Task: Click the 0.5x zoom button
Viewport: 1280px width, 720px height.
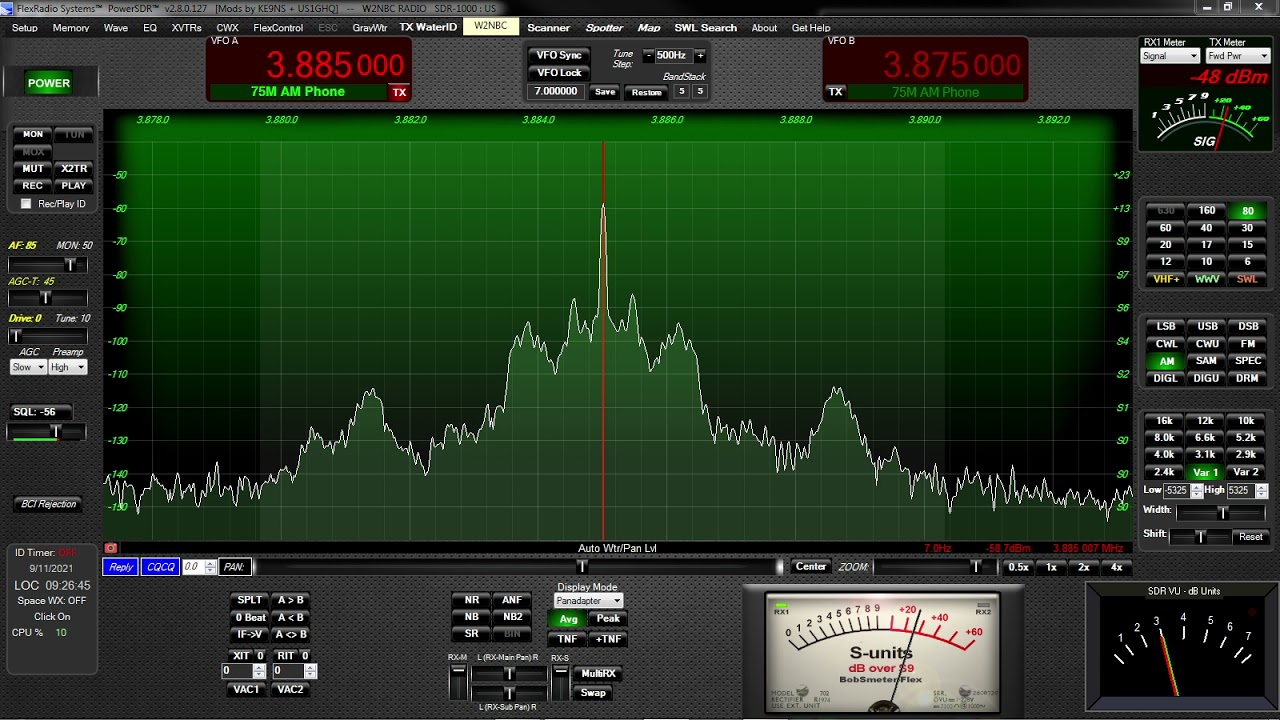Action: point(1018,567)
